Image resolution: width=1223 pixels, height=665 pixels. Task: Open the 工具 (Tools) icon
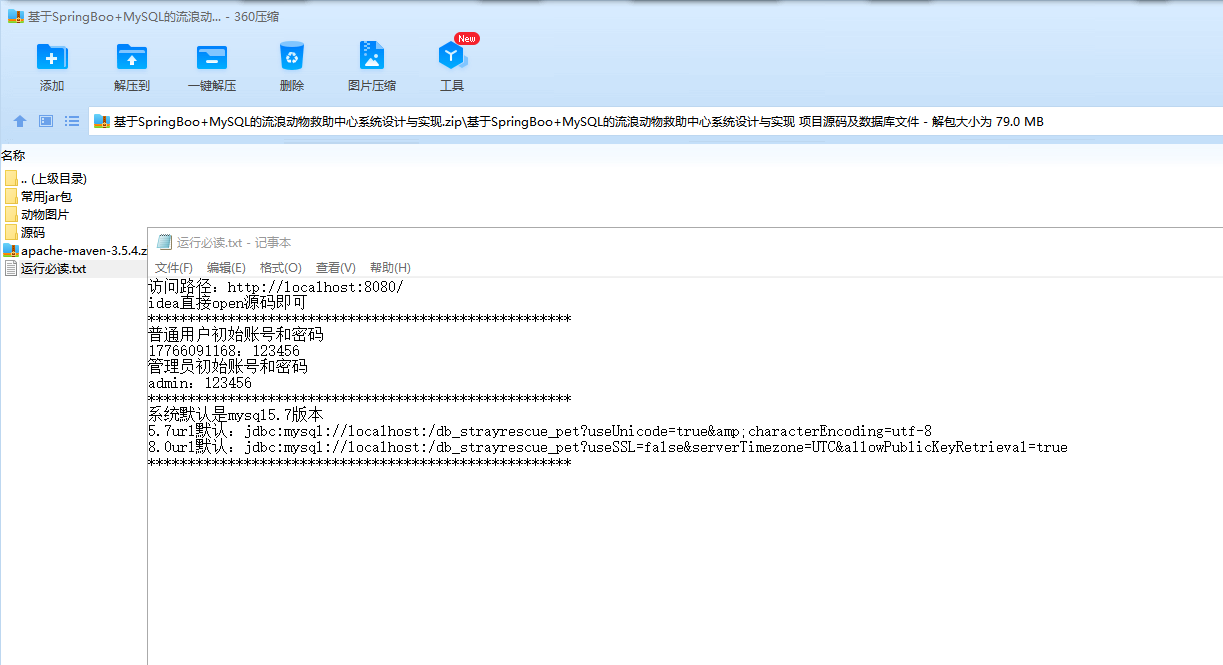coord(452,57)
